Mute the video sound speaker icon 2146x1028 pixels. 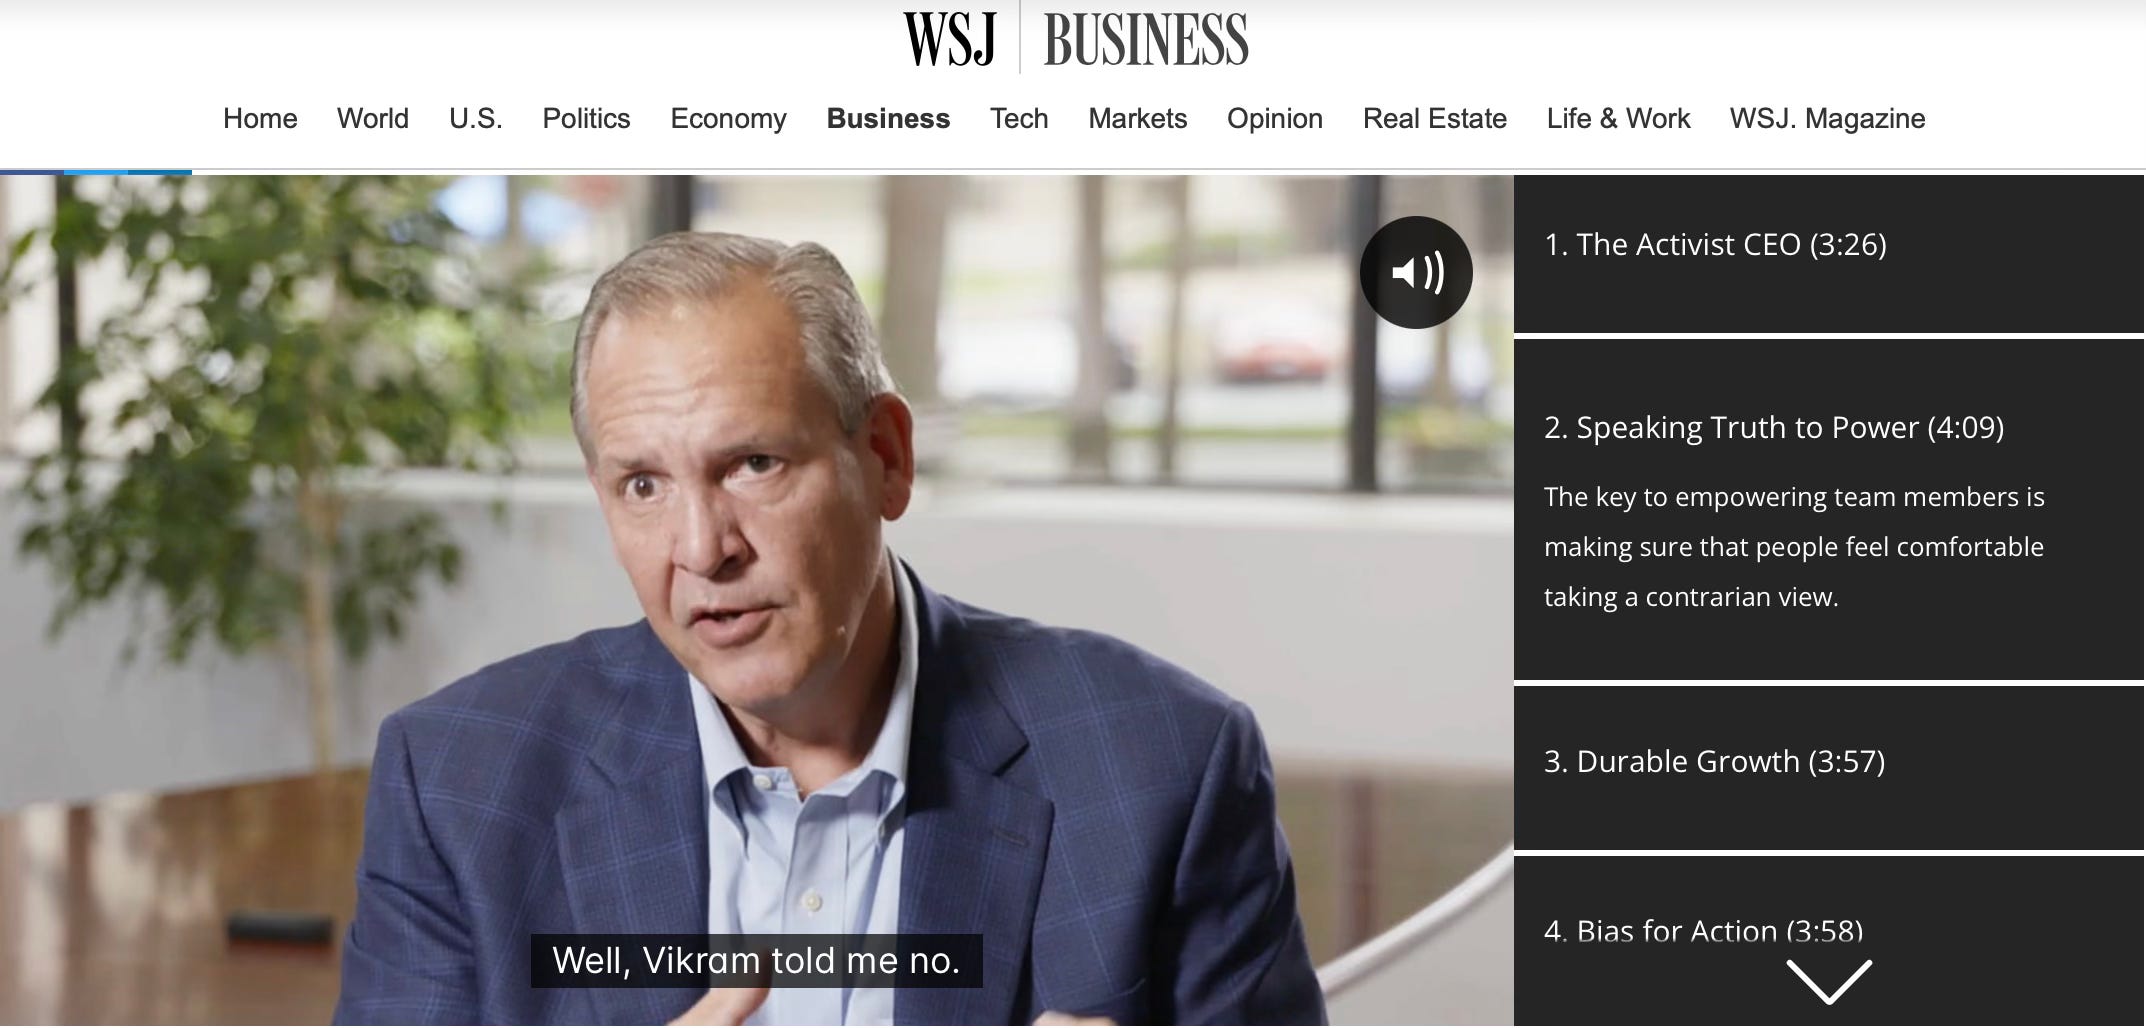point(1415,272)
